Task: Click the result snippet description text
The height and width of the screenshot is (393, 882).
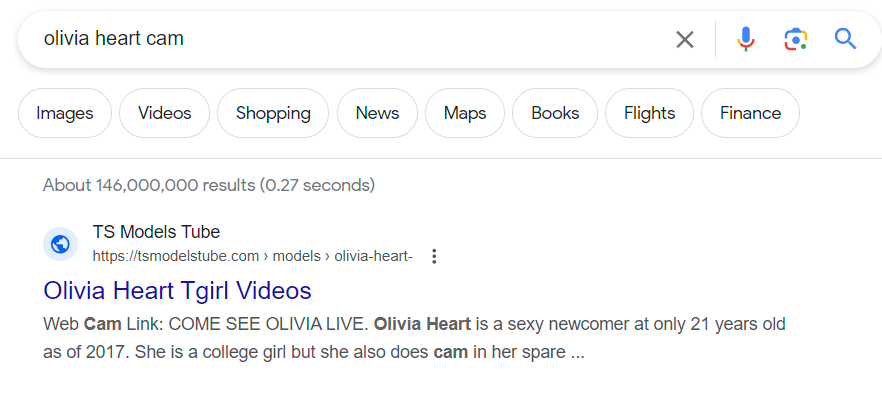Action: [x=414, y=338]
